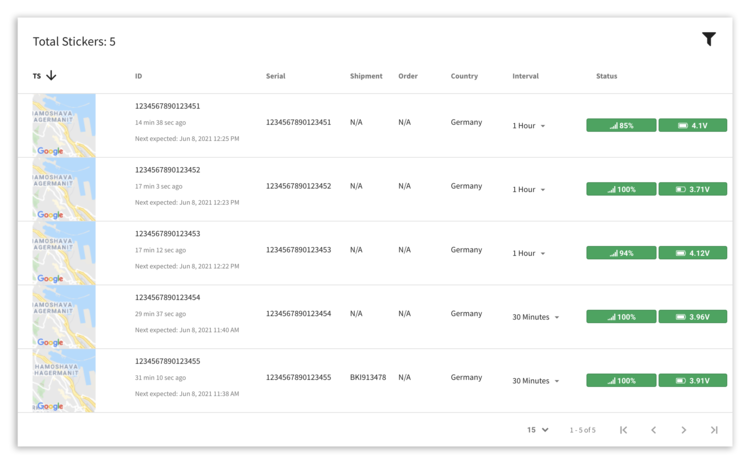Click the 85% signal status badge

[x=621, y=125]
